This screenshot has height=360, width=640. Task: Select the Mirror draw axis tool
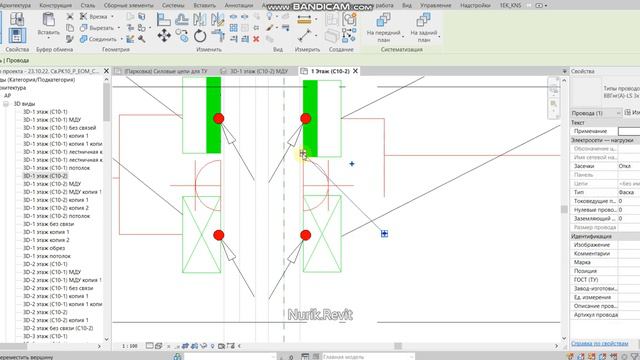pyautogui.click(x=218, y=19)
